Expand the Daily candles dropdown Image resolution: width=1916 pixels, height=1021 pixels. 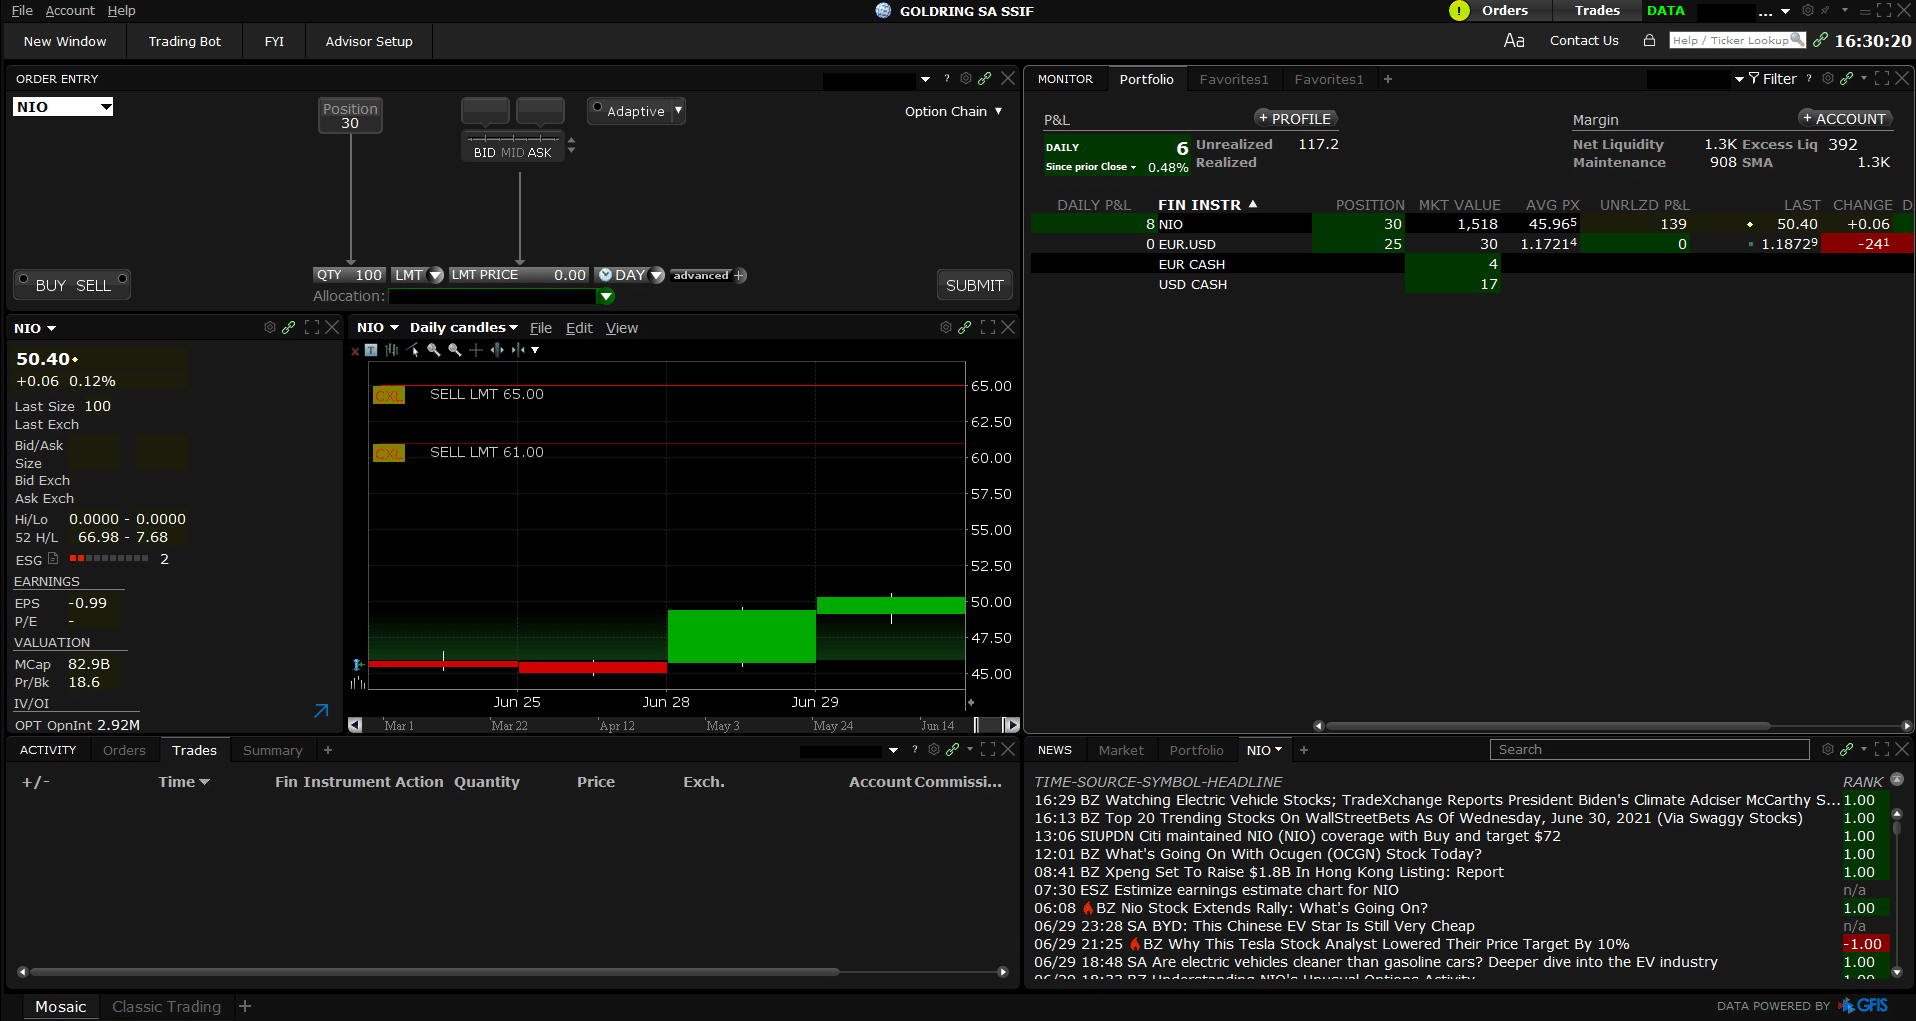click(463, 328)
